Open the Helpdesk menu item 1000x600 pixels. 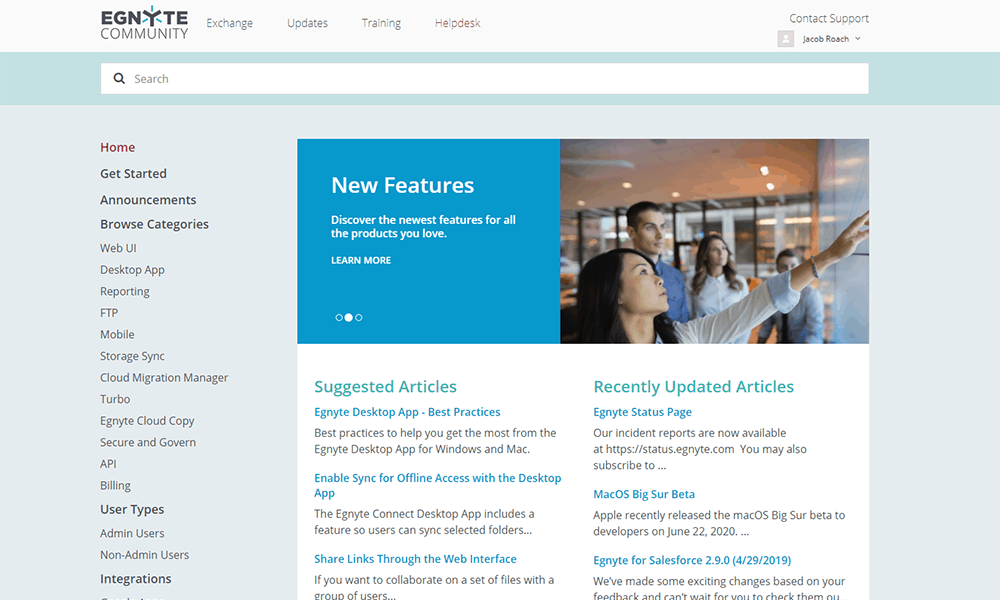click(x=457, y=23)
